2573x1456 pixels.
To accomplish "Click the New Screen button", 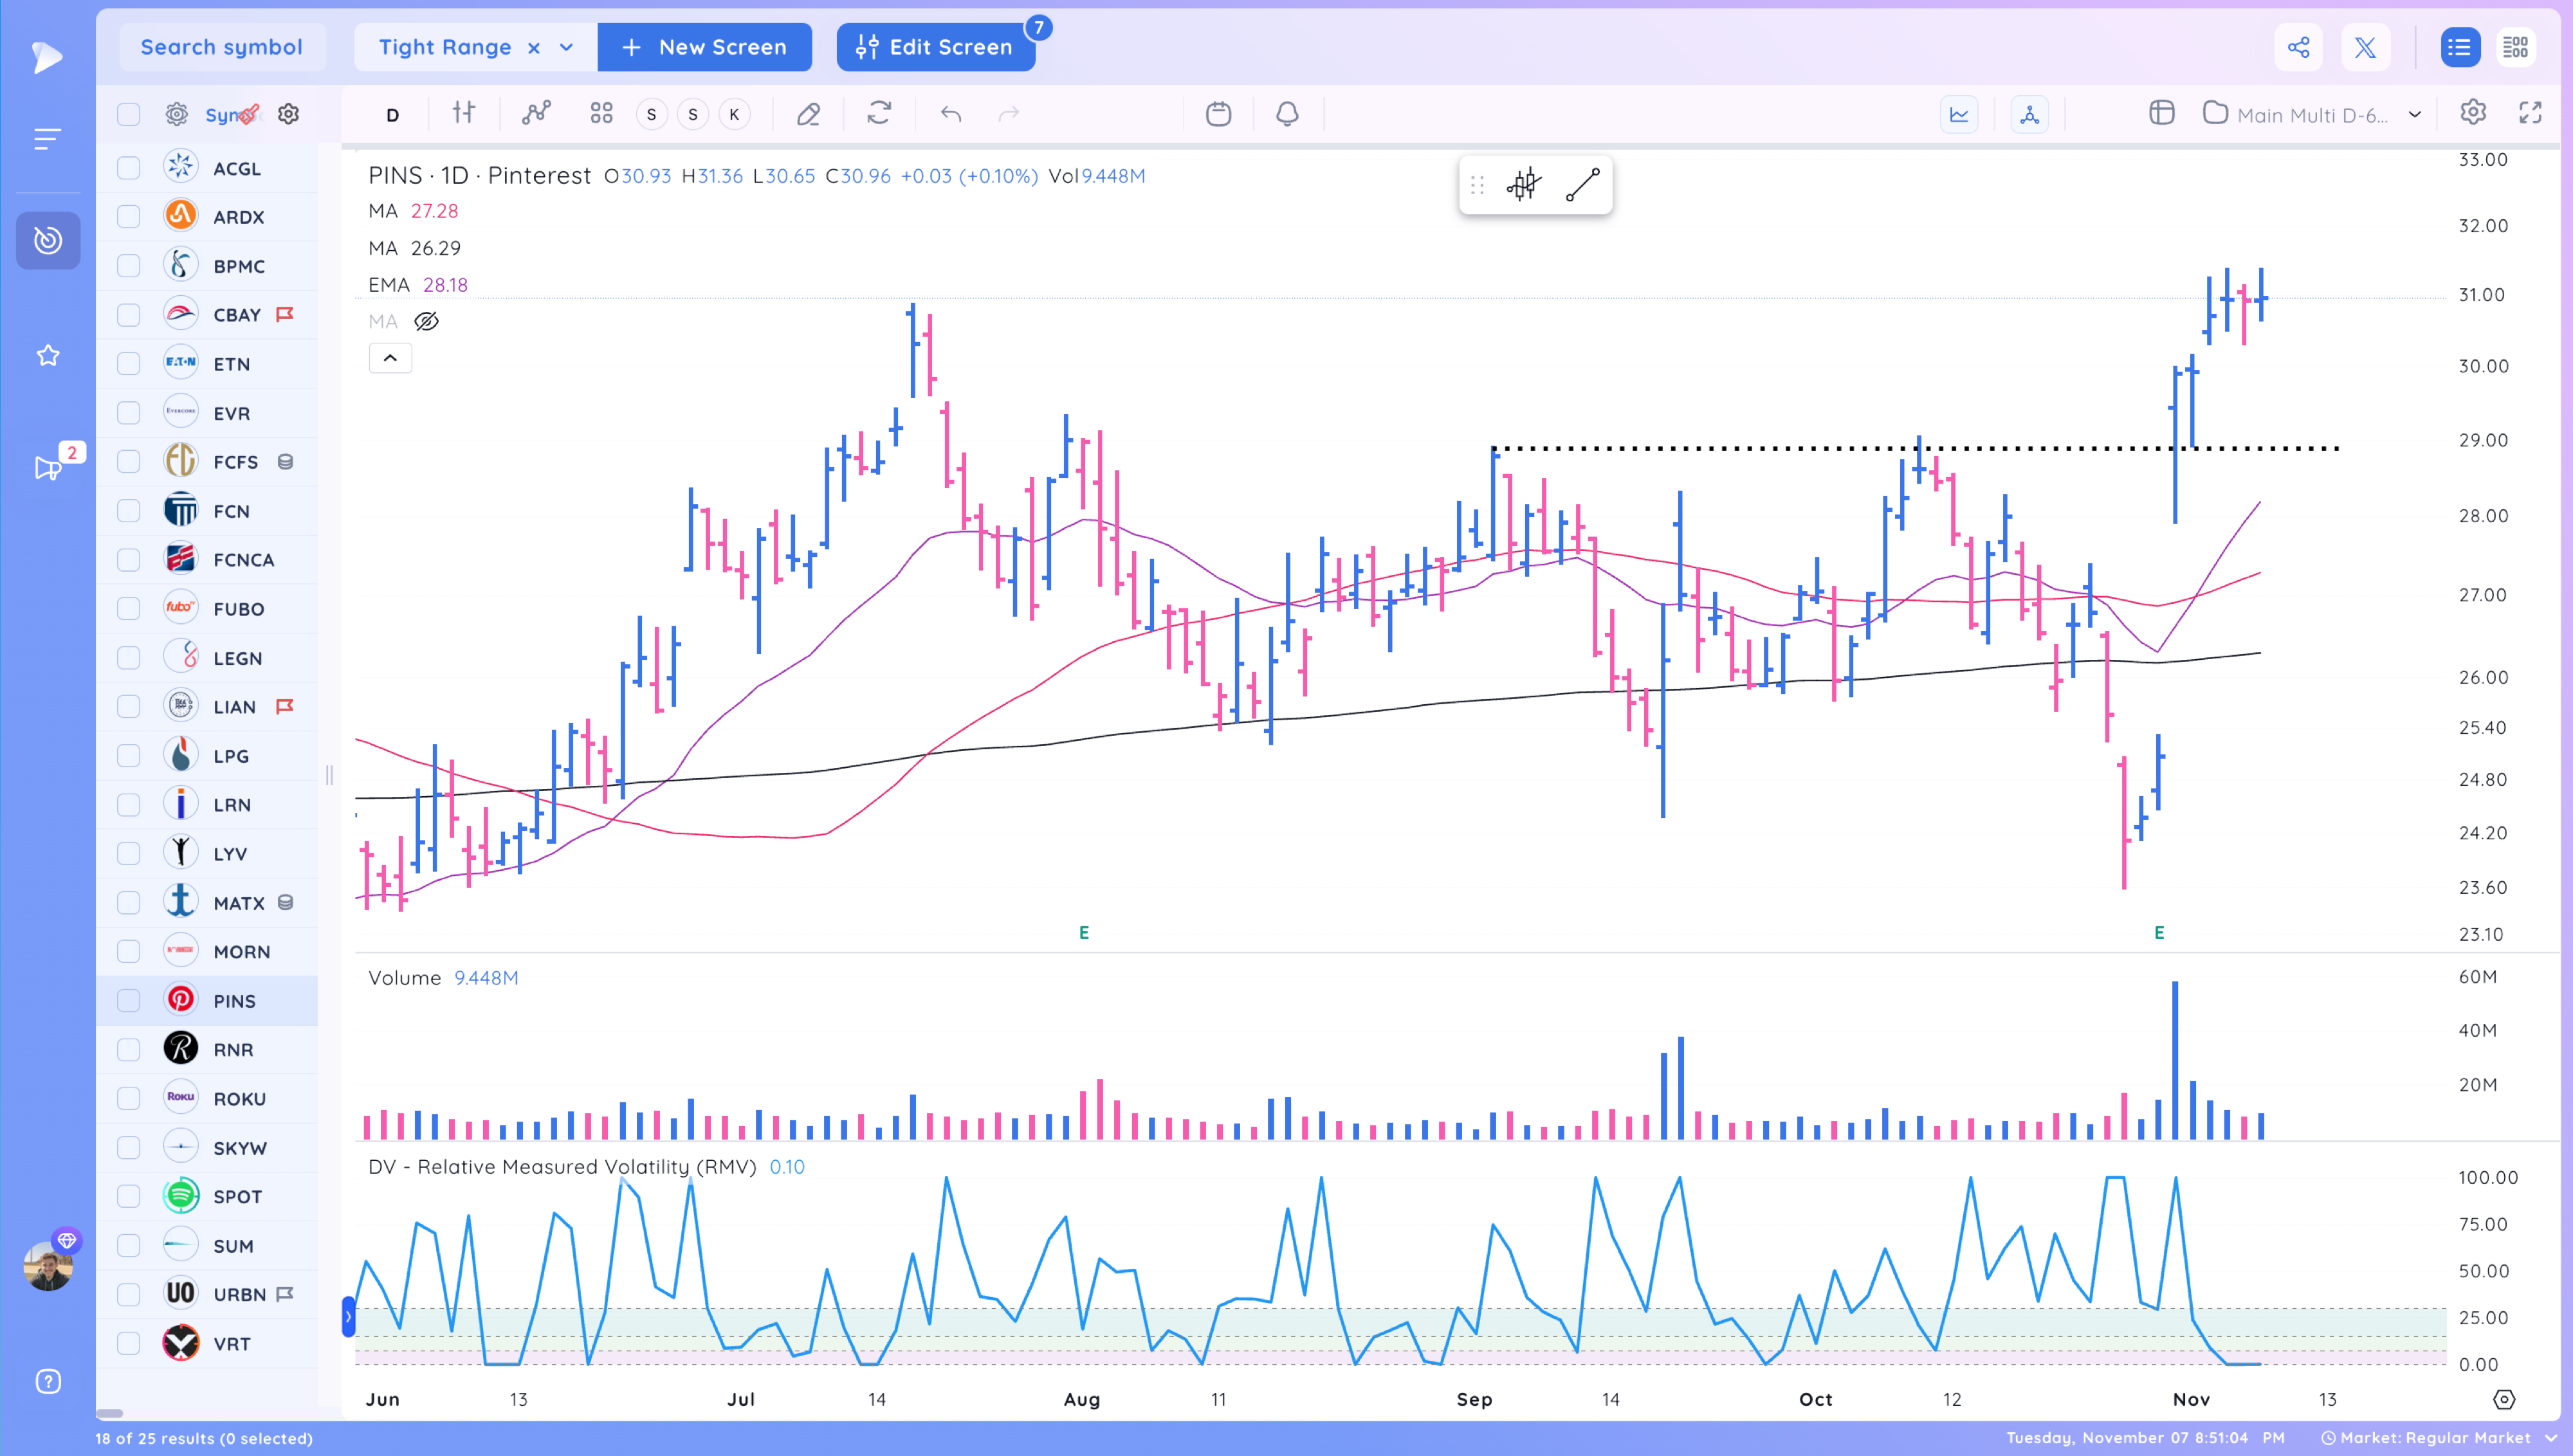I will coord(704,47).
